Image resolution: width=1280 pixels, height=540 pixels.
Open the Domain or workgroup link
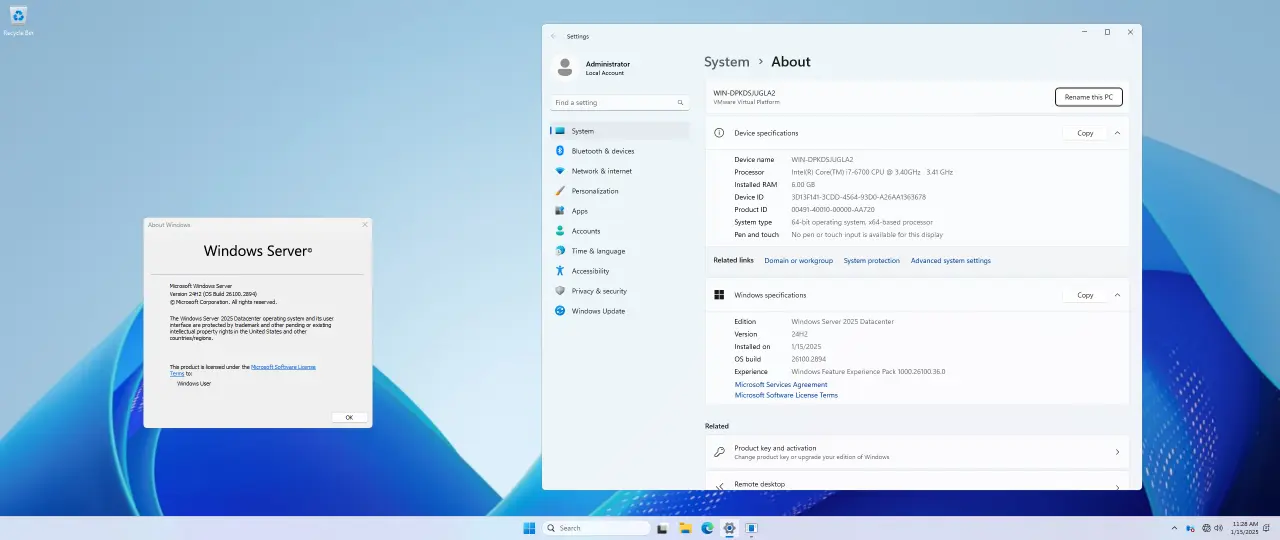point(798,261)
